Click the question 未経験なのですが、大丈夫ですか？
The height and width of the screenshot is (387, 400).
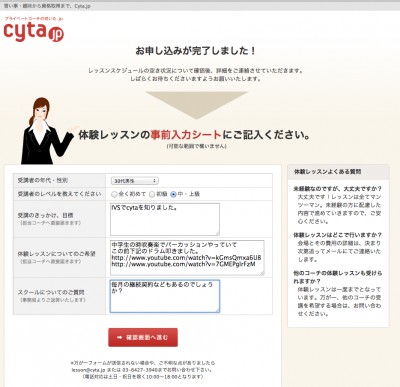click(x=337, y=189)
